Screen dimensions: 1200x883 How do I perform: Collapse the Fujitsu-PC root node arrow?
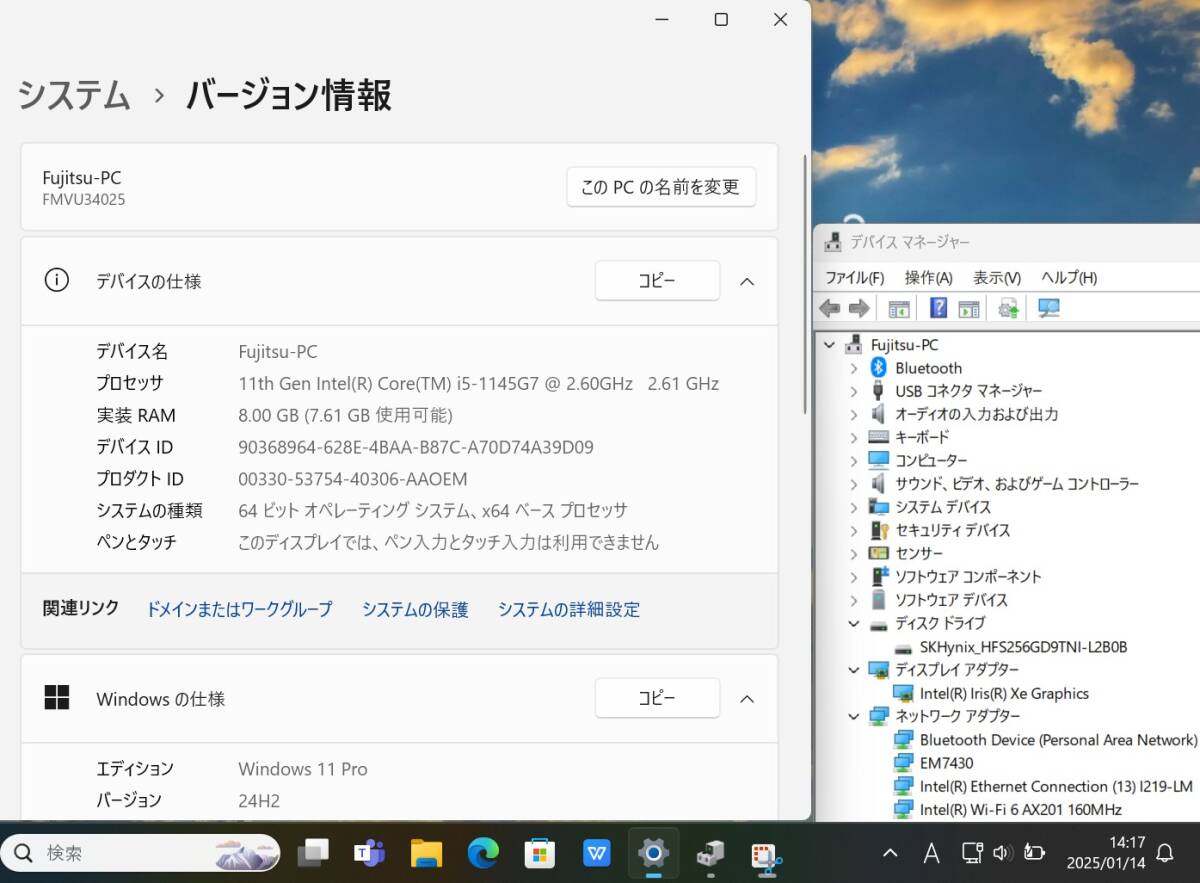[829, 345]
